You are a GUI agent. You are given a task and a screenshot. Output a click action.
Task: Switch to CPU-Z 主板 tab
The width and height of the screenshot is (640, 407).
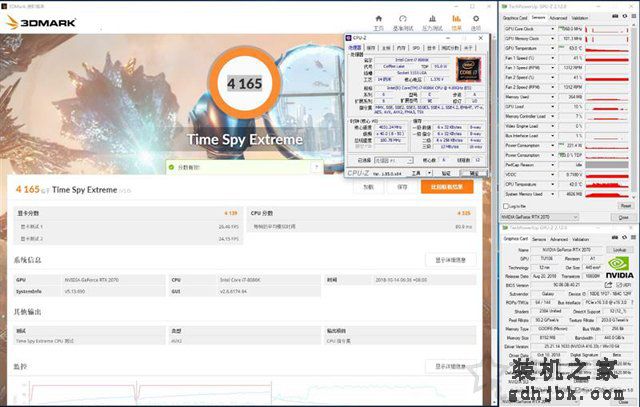click(386, 48)
